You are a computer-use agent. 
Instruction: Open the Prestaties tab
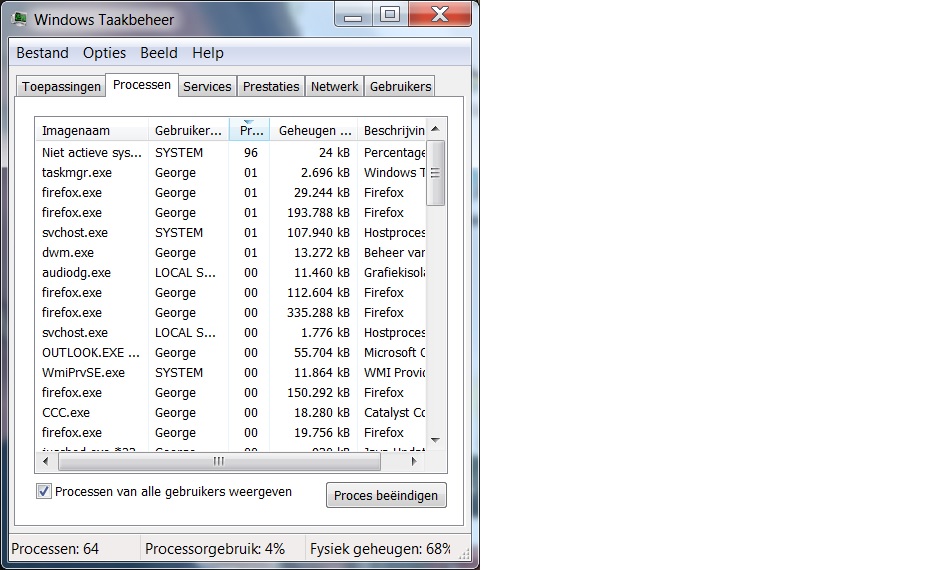[271, 87]
